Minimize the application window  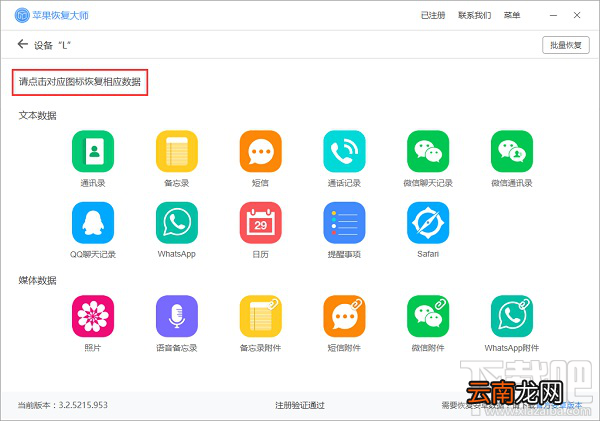click(x=553, y=15)
